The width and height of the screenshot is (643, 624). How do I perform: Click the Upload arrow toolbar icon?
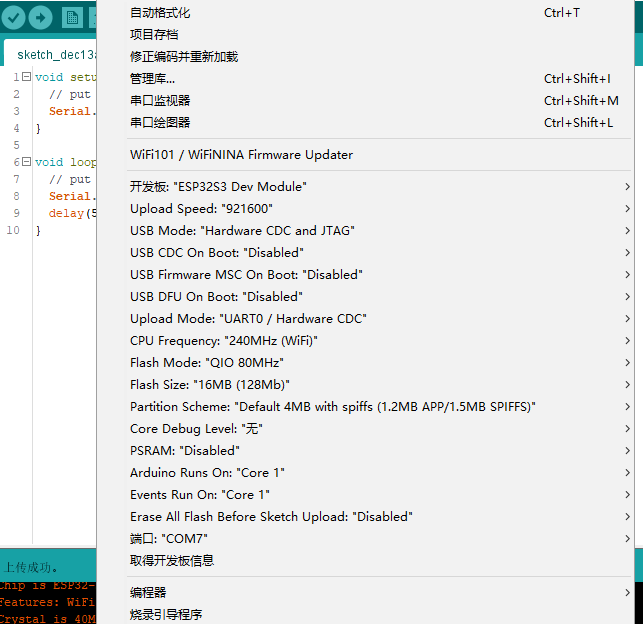click(40, 17)
